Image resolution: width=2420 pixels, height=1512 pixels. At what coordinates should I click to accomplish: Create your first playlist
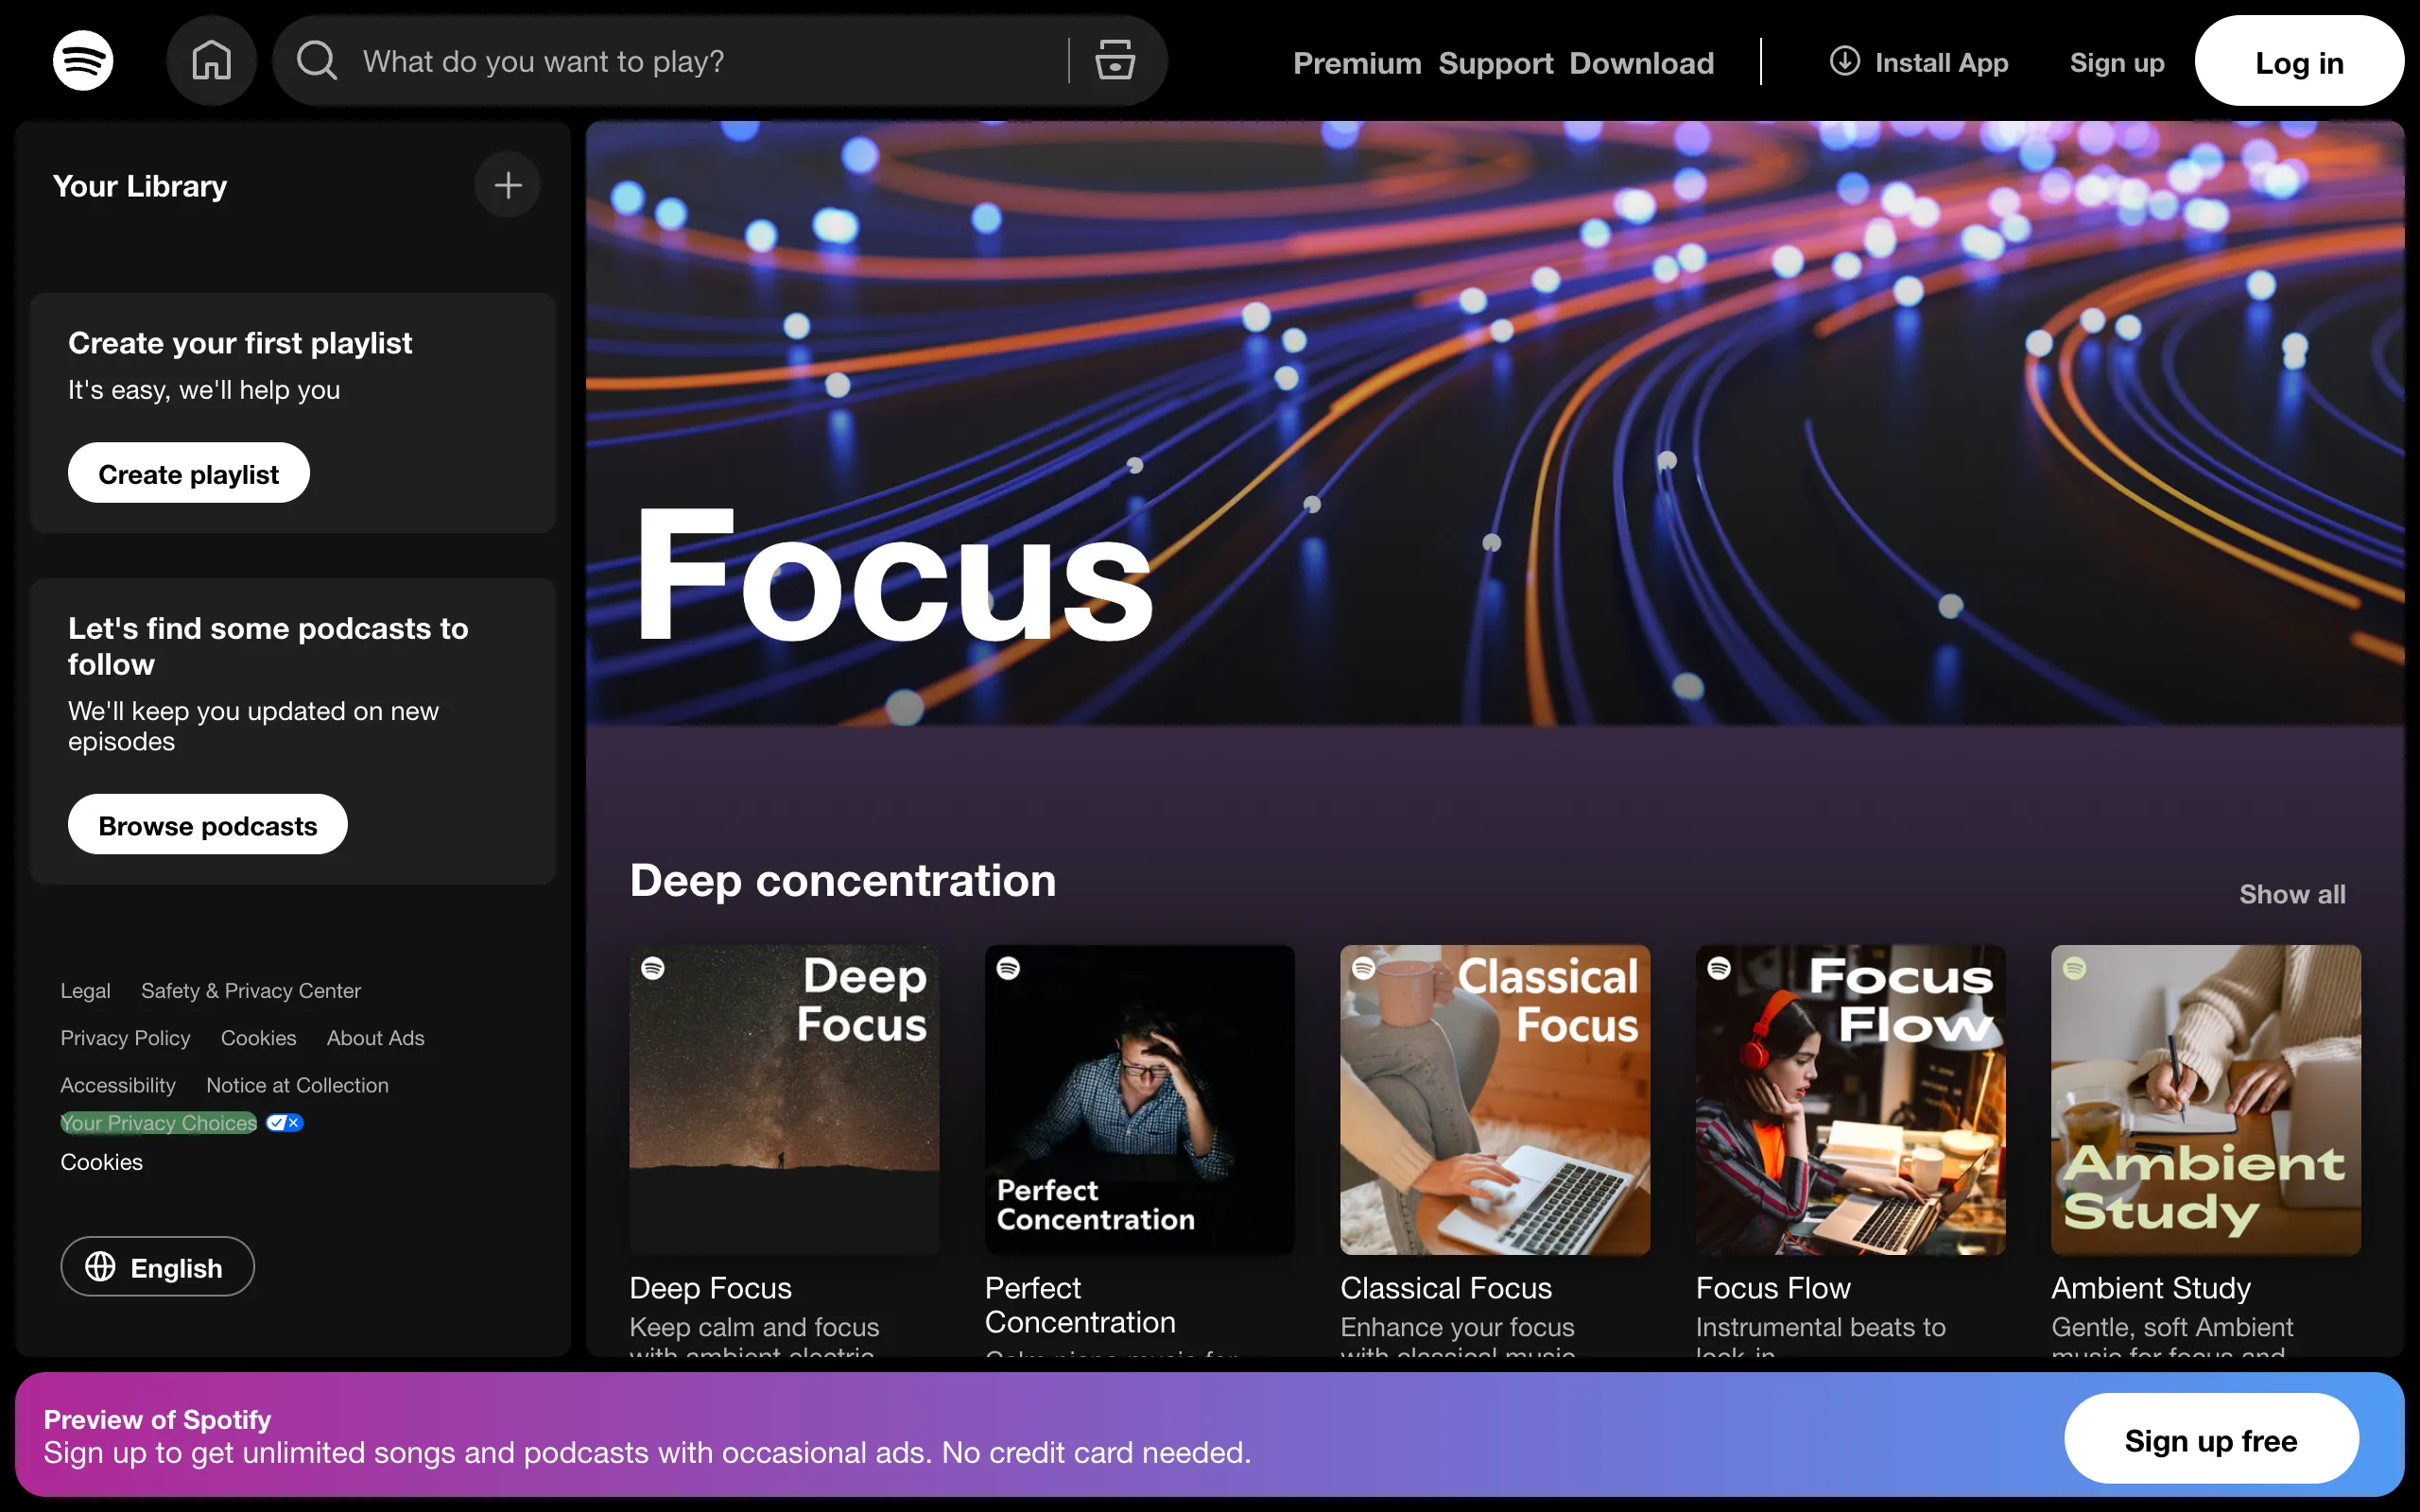[x=188, y=472]
